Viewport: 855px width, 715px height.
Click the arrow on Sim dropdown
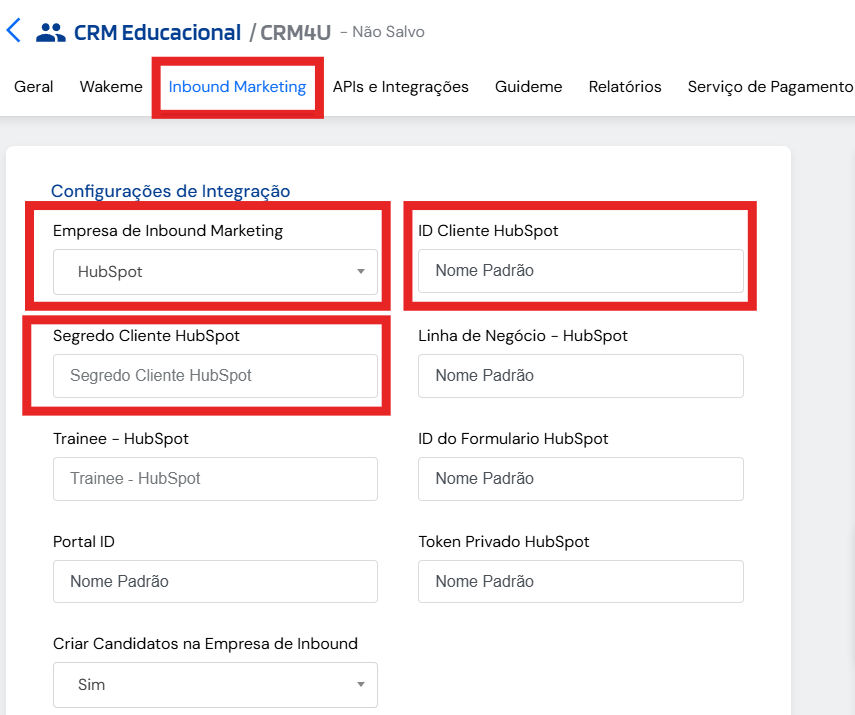click(x=360, y=684)
